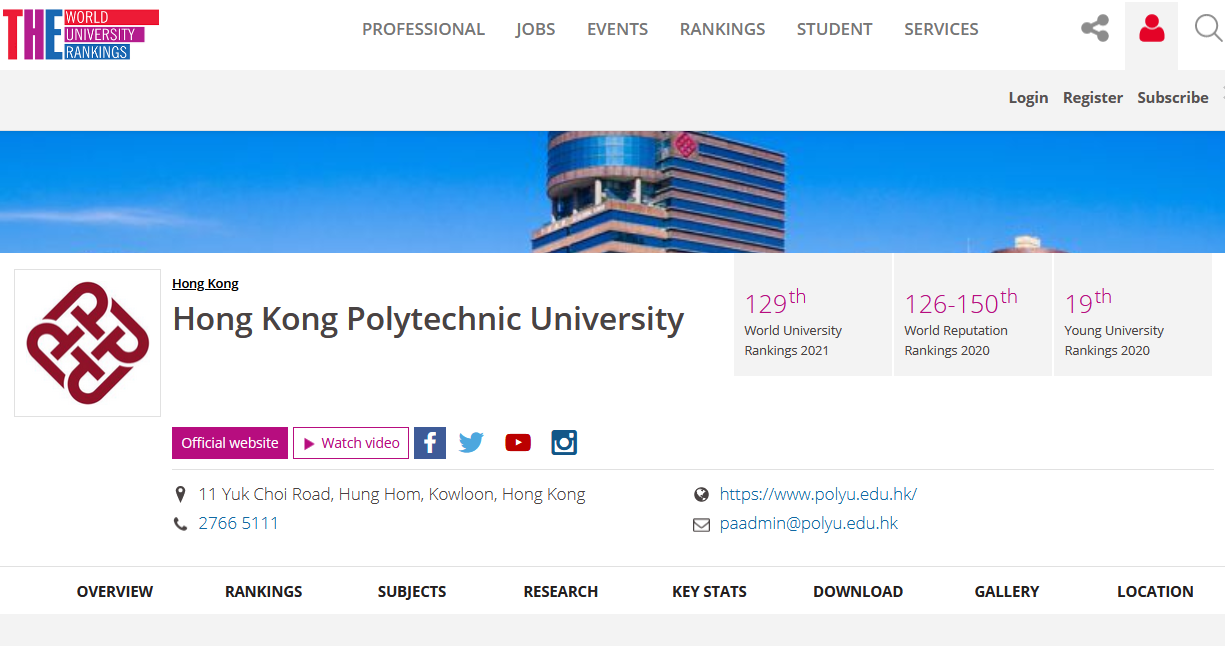The height and width of the screenshot is (646, 1225).
Task: Click the share icon in the header
Action: pyautogui.click(x=1094, y=29)
